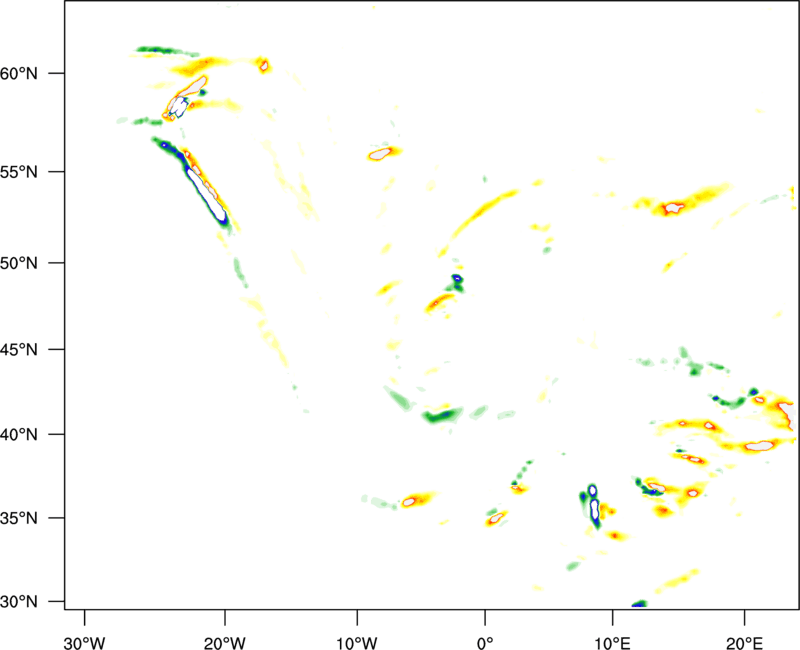Click the 30°W longitude label
800x650 pixels.
[84, 643]
